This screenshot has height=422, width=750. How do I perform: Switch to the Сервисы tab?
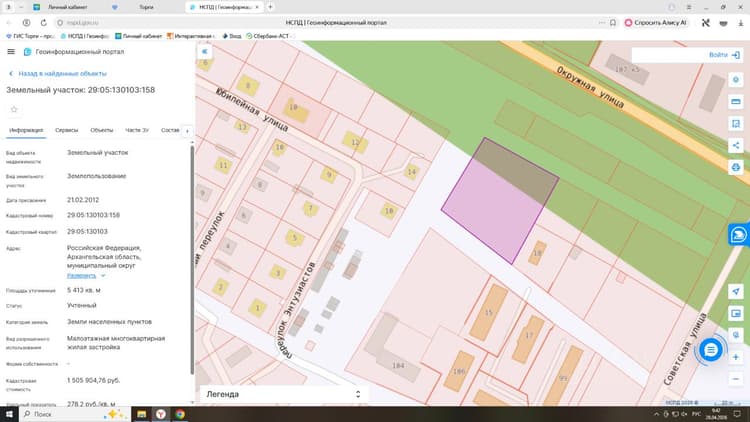pyautogui.click(x=66, y=130)
